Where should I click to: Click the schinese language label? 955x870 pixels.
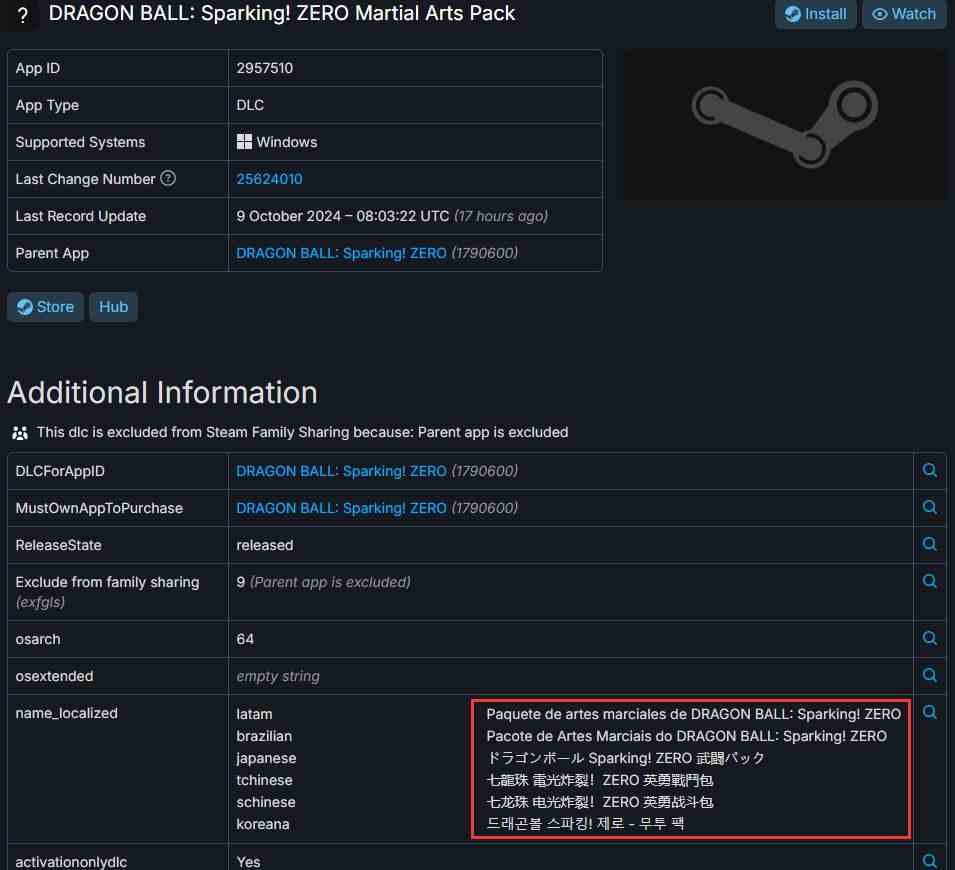(x=266, y=802)
